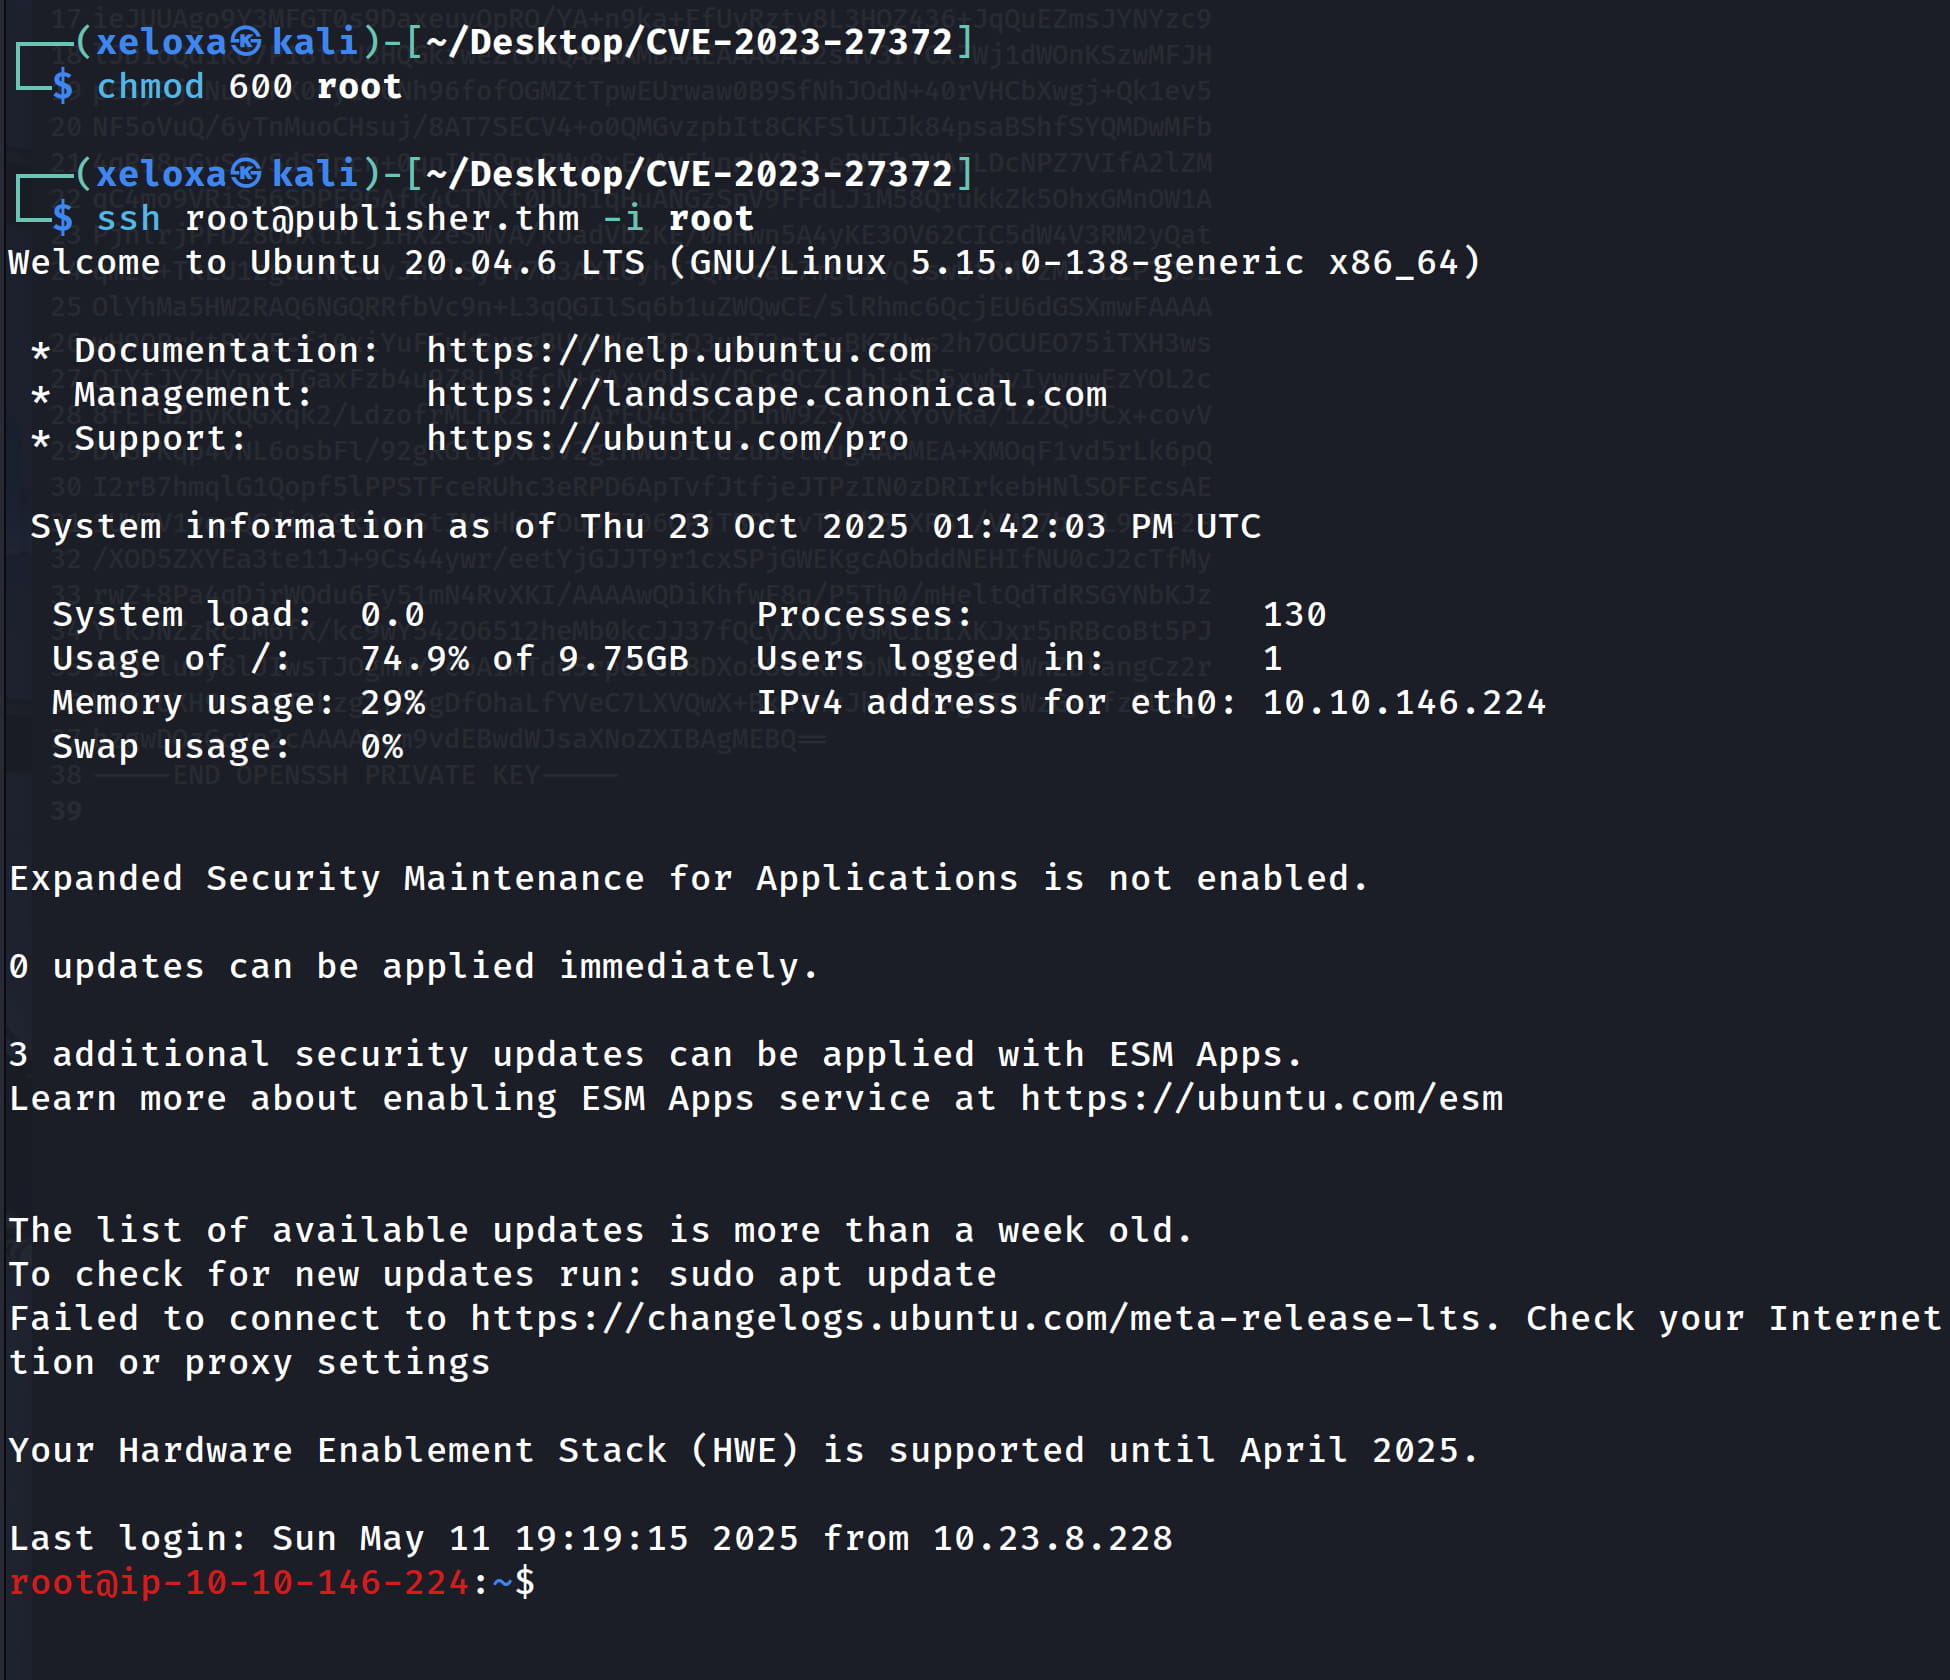
Task: Click the ssh command word
Action: (x=128, y=218)
